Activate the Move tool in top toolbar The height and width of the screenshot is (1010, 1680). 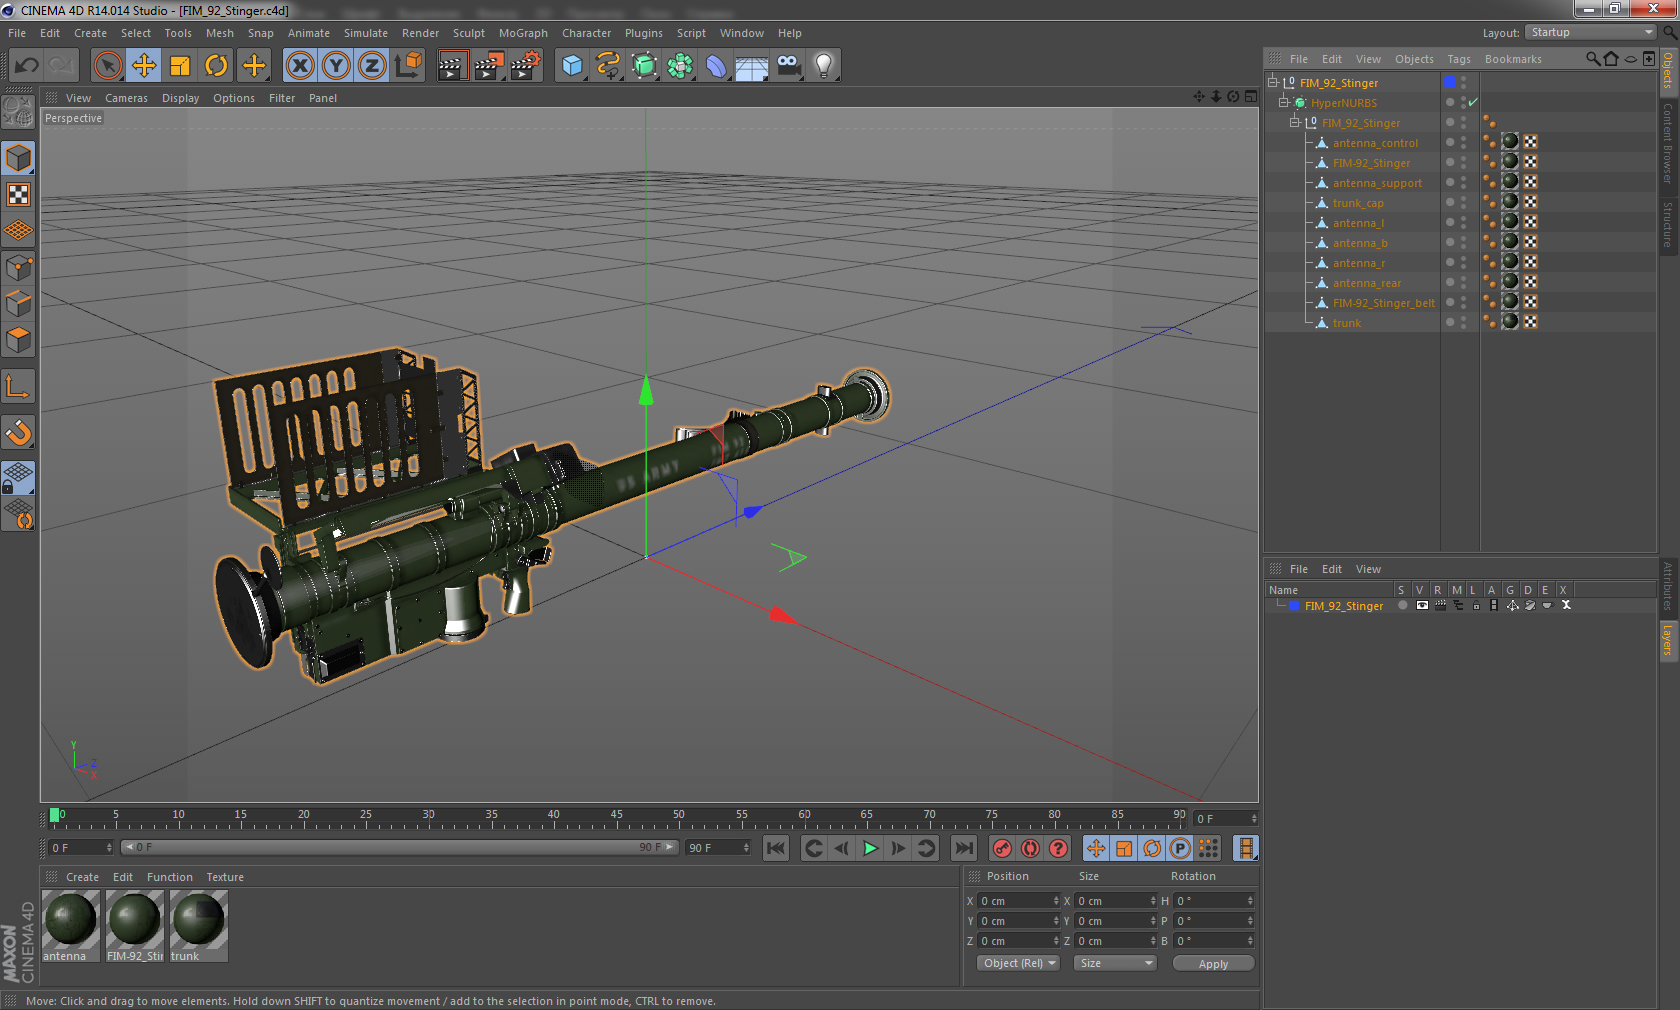coord(144,66)
